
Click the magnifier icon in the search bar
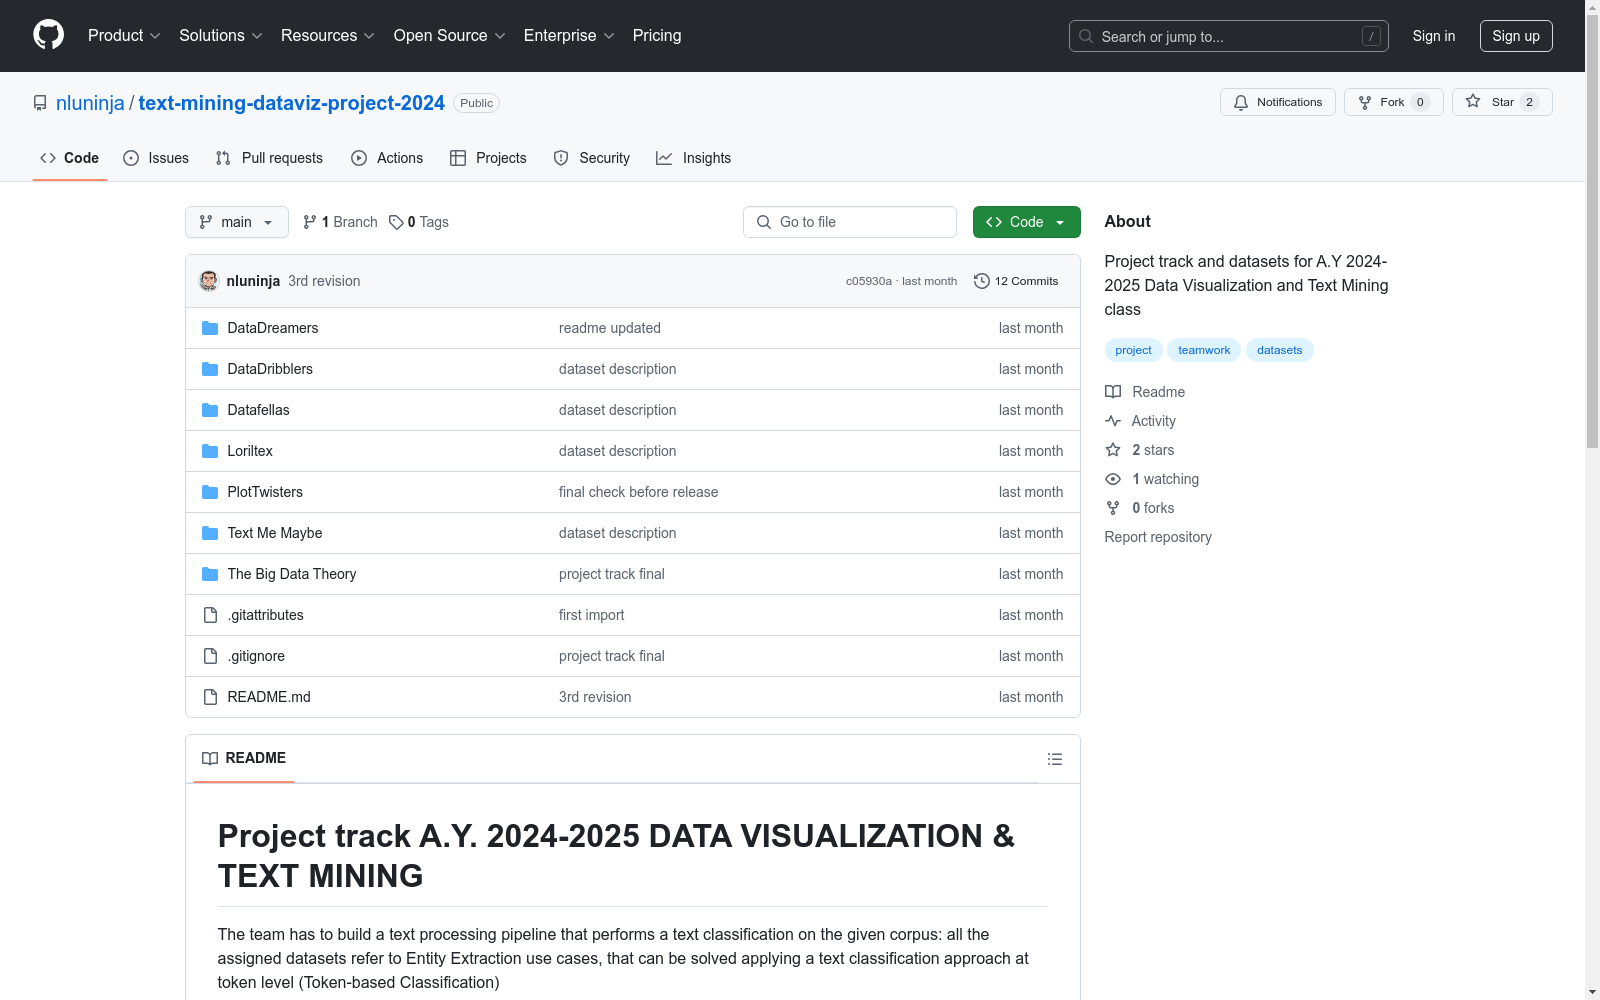click(x=1086, y=36)
